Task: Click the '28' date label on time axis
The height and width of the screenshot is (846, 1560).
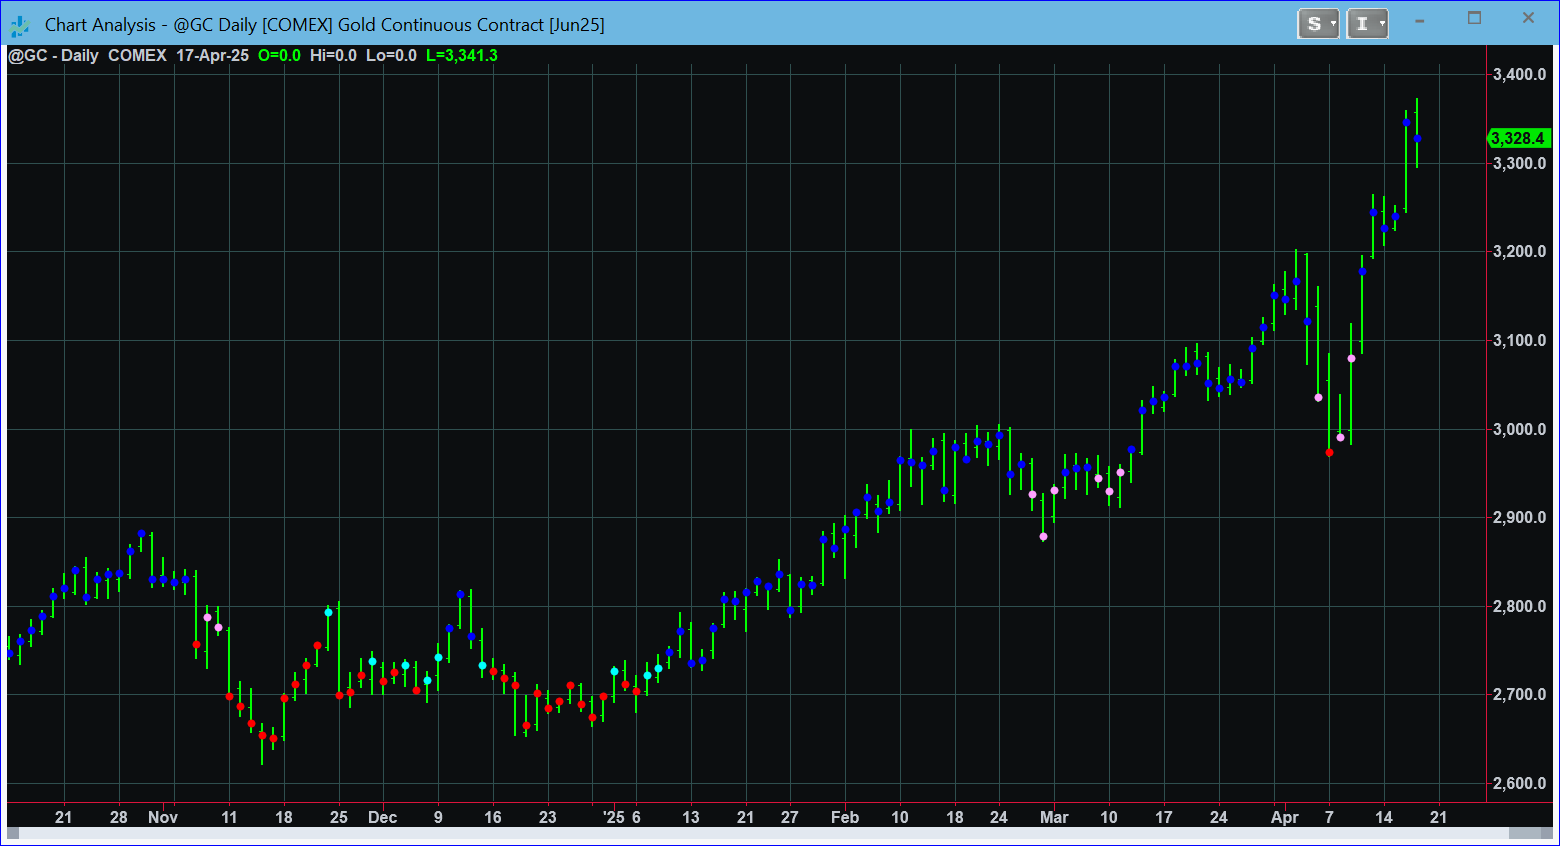Action: click(119, 817)
